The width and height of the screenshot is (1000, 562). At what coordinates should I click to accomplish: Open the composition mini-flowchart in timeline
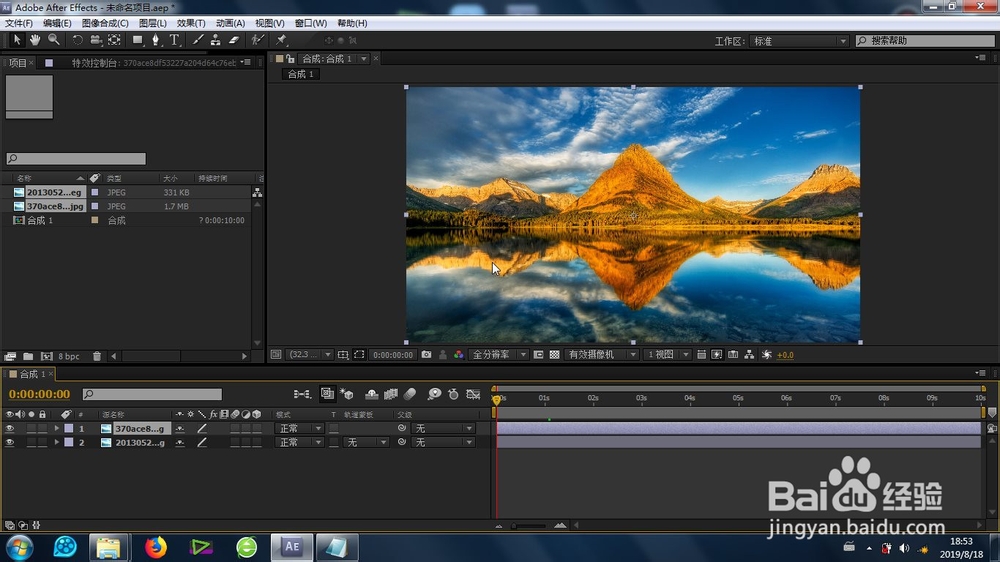302,394
